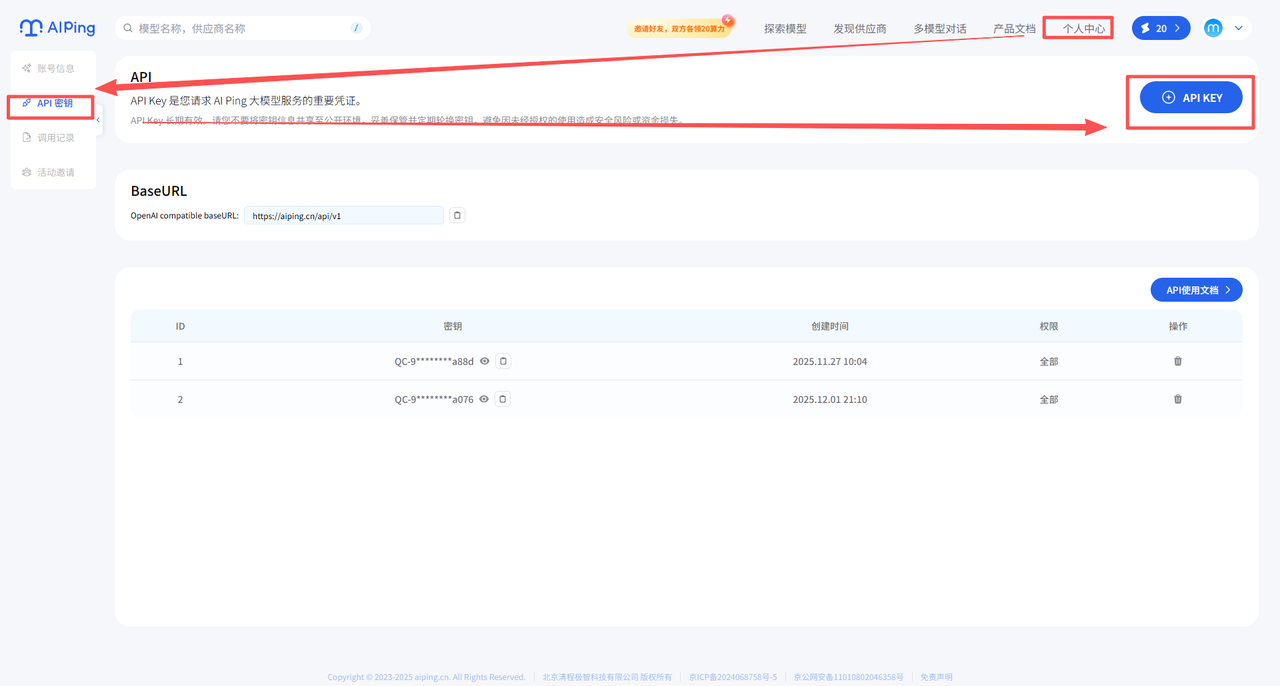Delete the key created 2025.11.27 10:04
Viewport: 1280px width, 686px height.
coord(1178,361)
